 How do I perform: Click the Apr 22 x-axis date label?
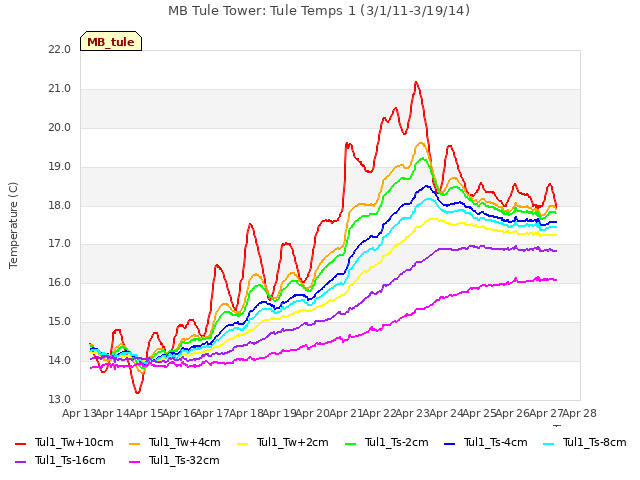click(380, 413)
